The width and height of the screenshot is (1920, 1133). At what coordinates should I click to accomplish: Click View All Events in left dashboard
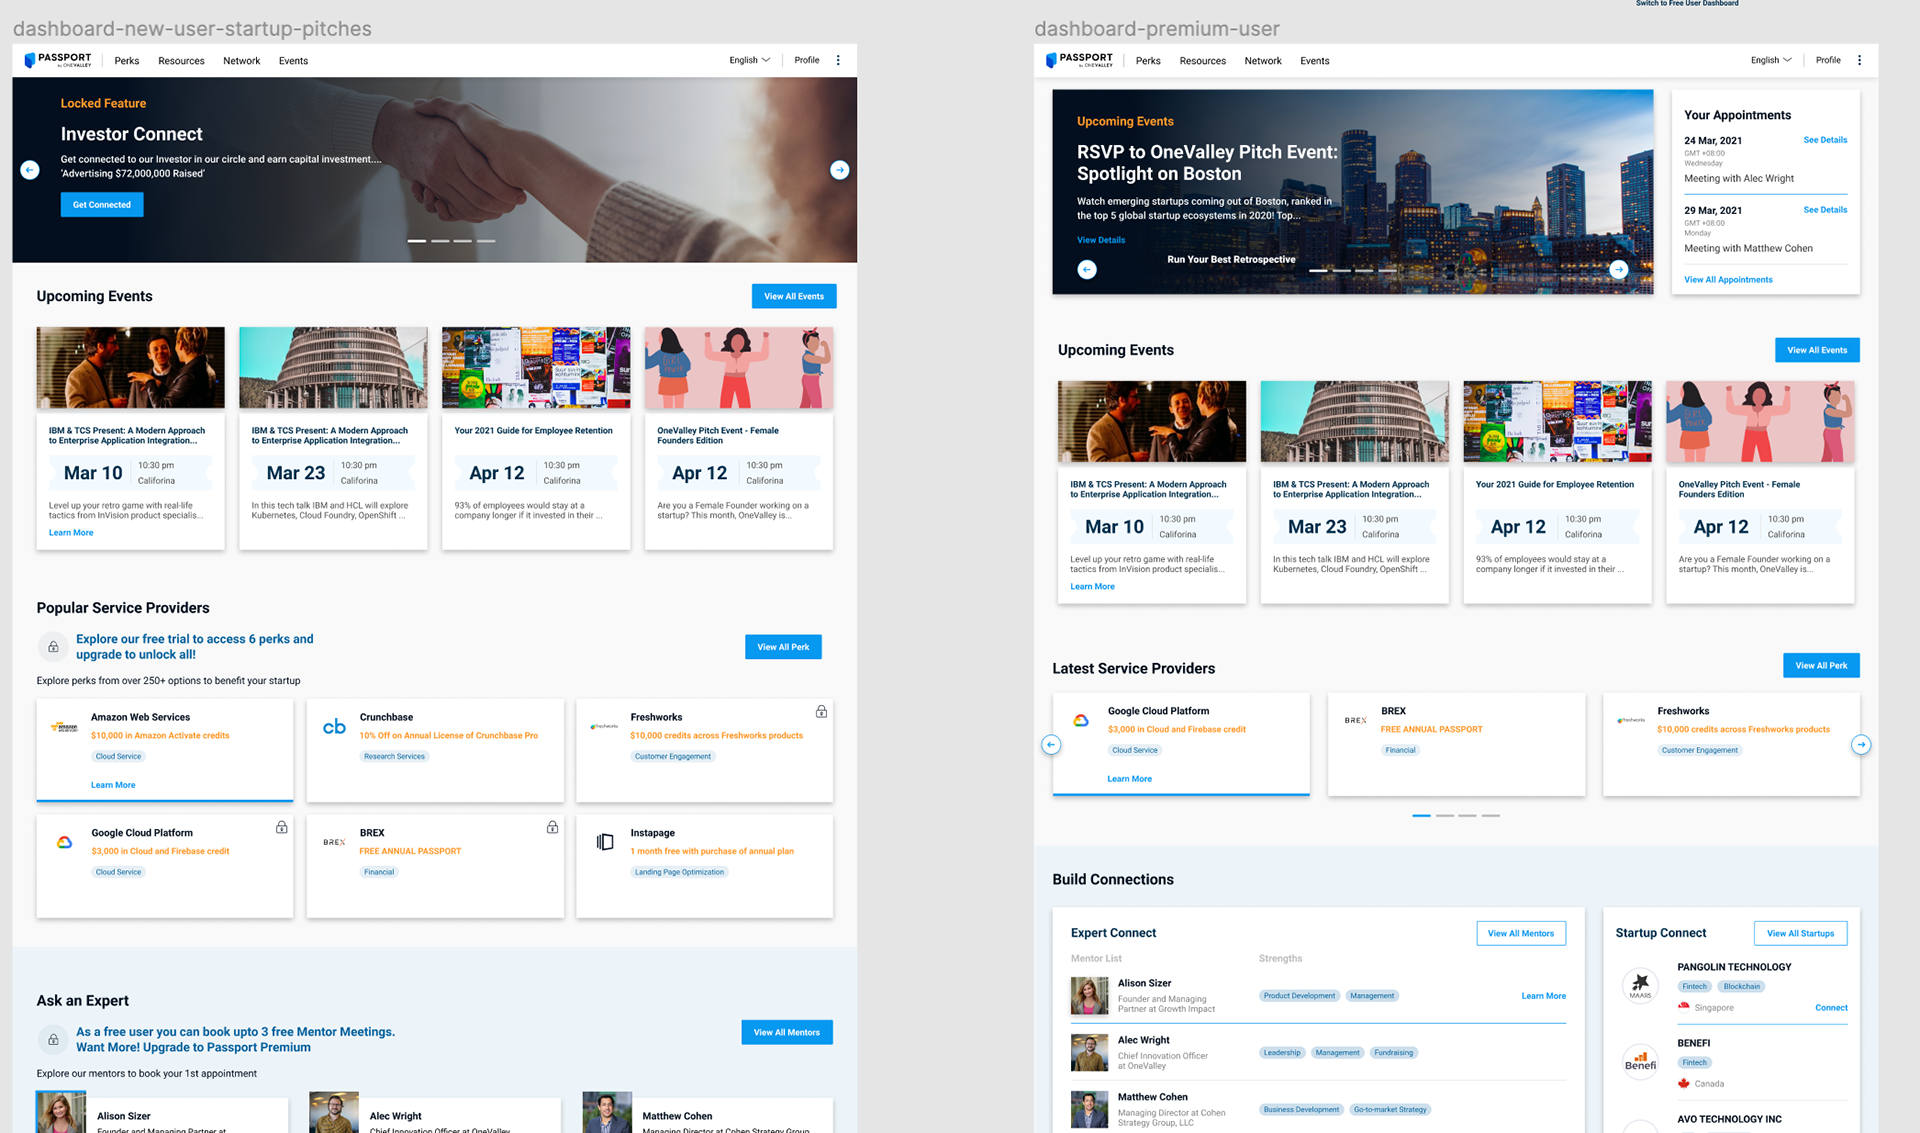tap(794, 296)
